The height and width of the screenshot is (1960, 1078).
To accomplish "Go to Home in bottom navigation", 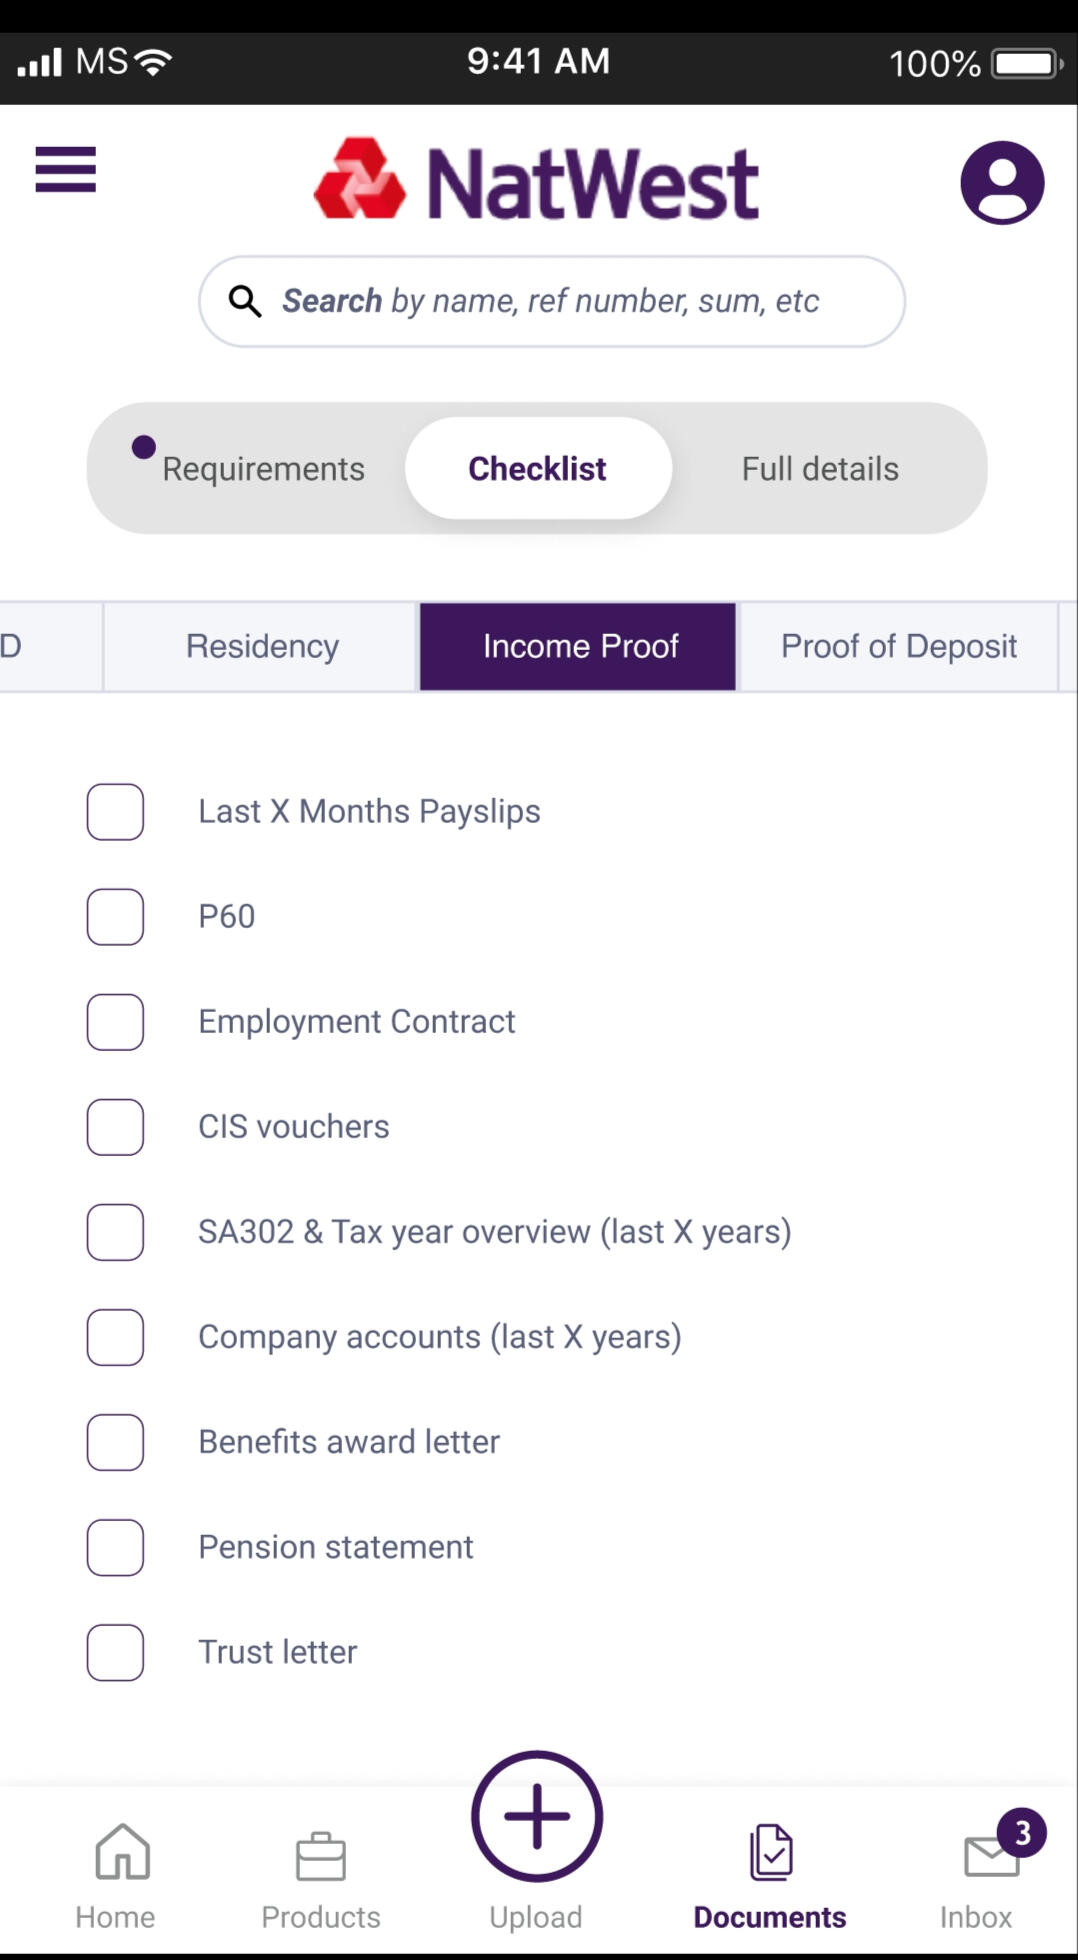I will click(116, 1876).
